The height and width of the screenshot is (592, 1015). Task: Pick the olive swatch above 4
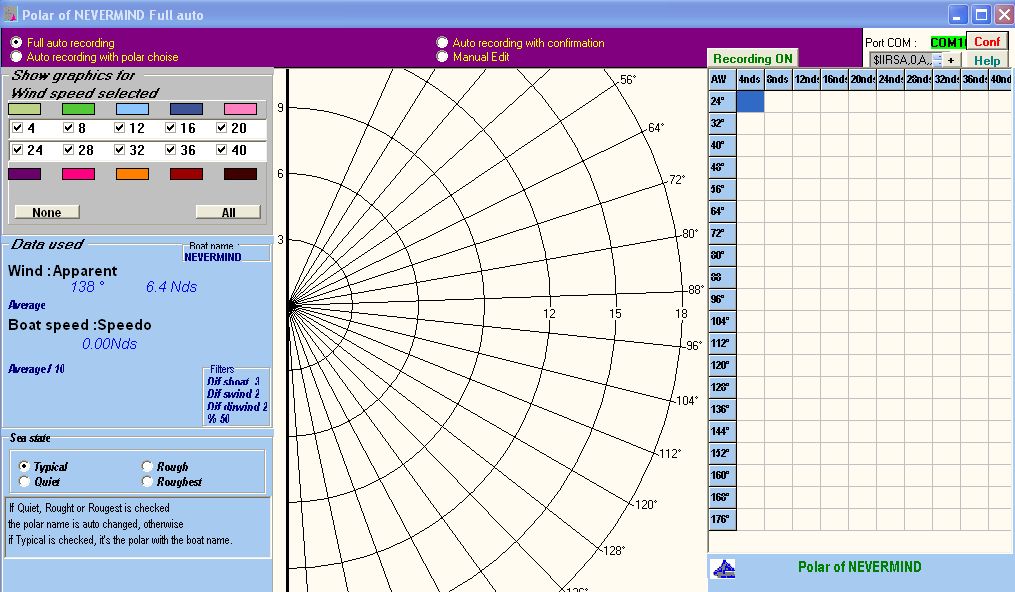pyautogui.click(x=25, y=109)
